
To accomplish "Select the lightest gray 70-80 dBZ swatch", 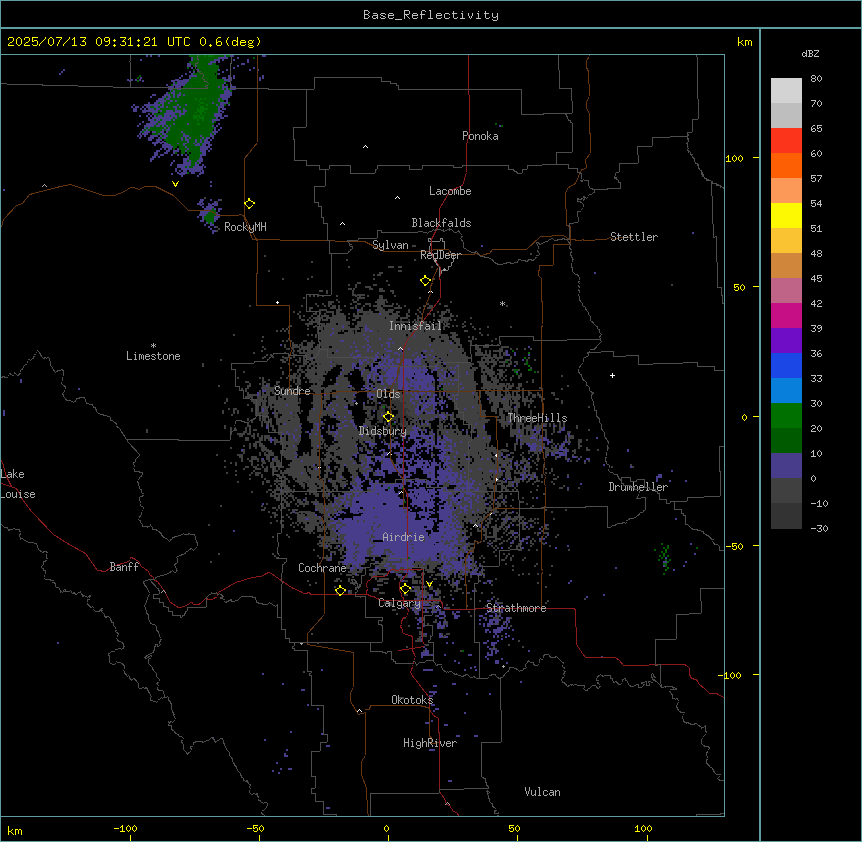I will point(786,91).
